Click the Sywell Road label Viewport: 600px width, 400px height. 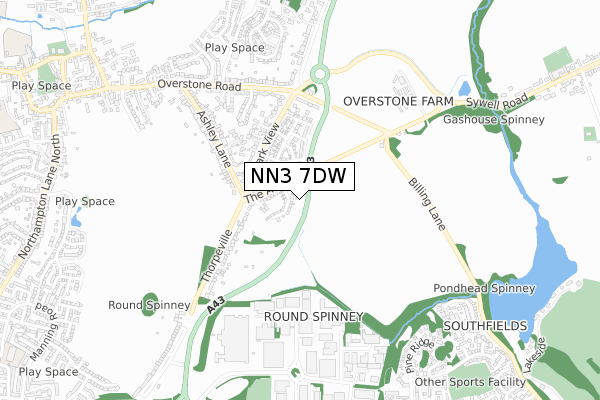coord(497,102)
